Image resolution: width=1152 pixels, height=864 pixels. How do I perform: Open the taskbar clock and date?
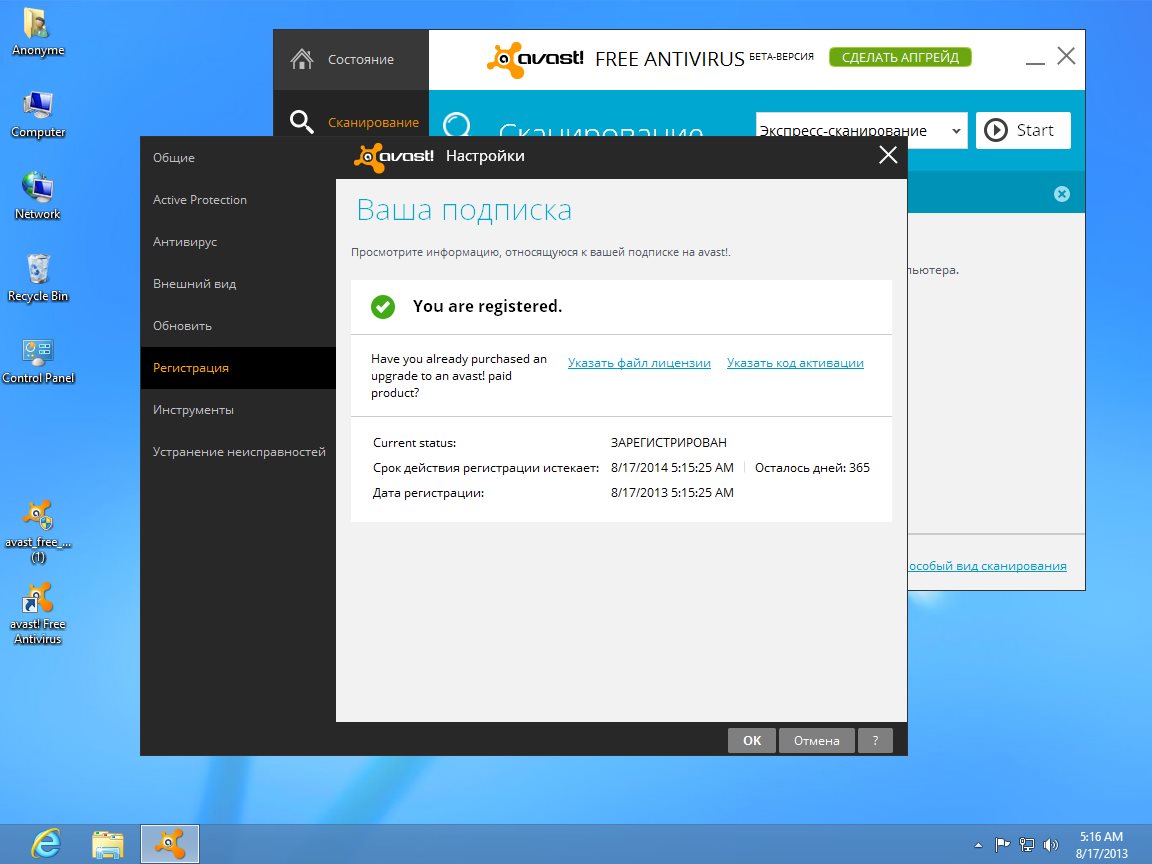click(1101, 845)
